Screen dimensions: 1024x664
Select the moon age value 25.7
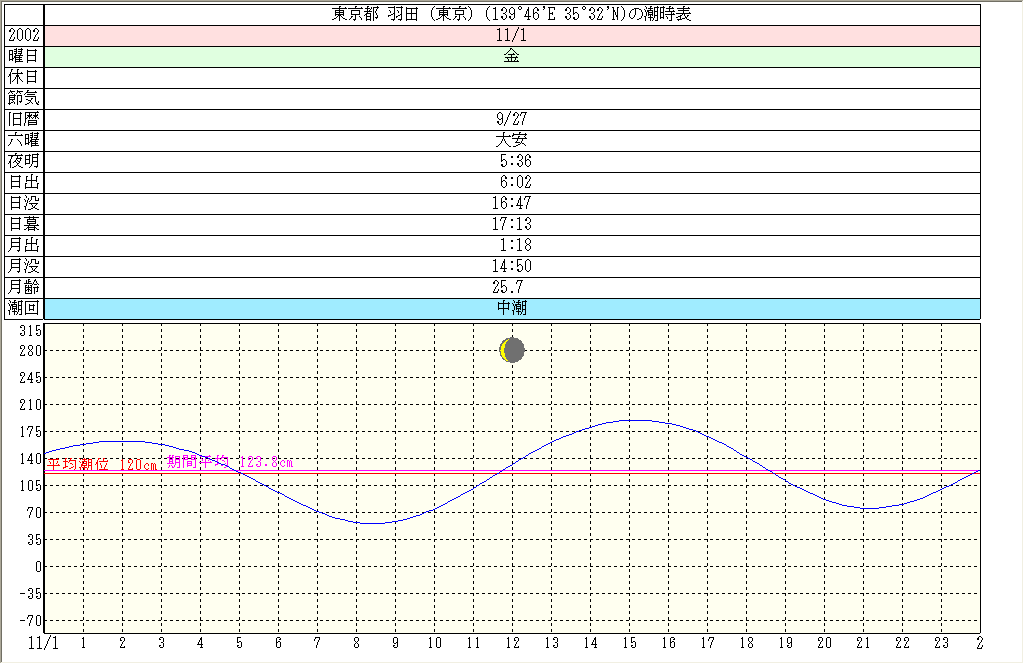pos(512,287)
